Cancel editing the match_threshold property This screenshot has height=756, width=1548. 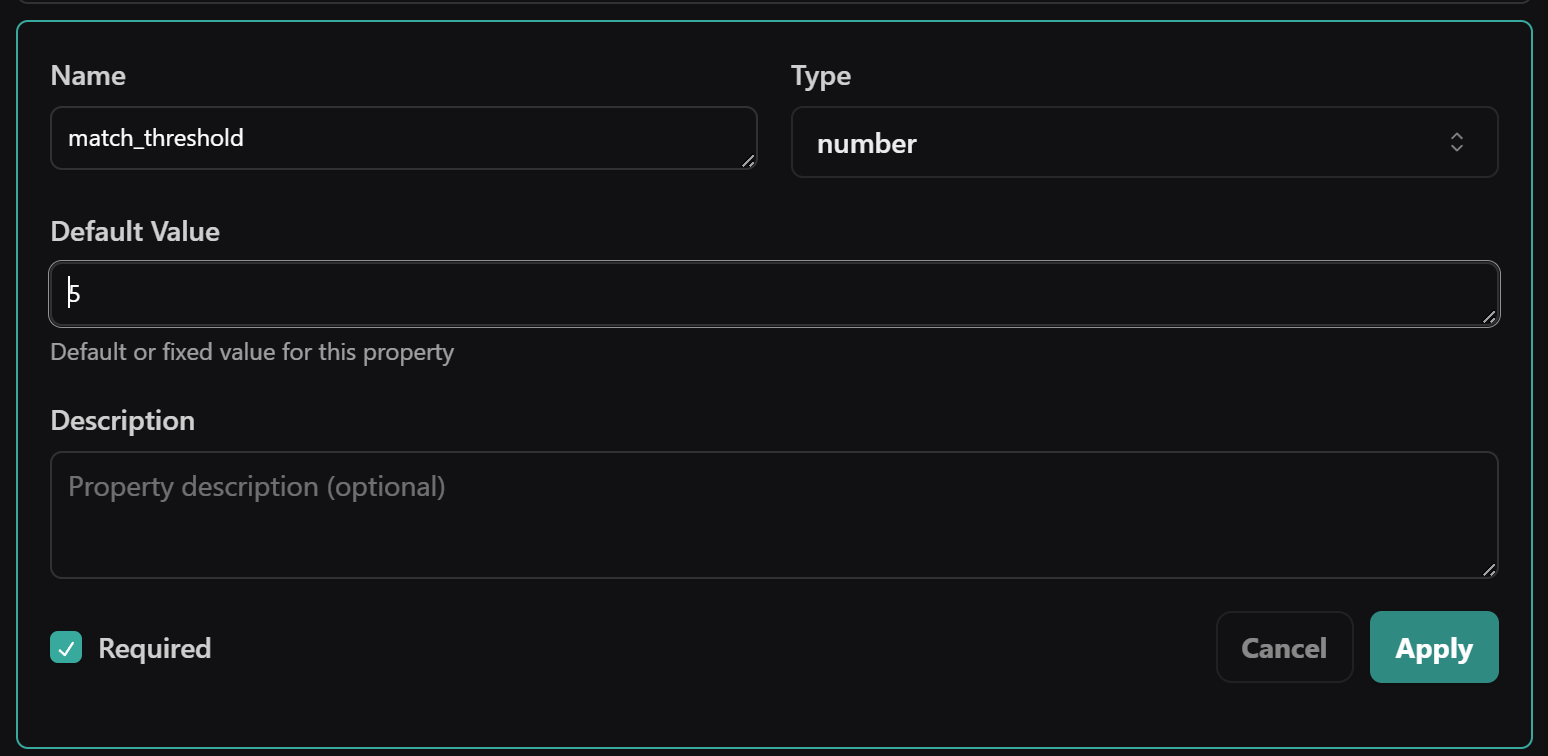pos(1285,647)
